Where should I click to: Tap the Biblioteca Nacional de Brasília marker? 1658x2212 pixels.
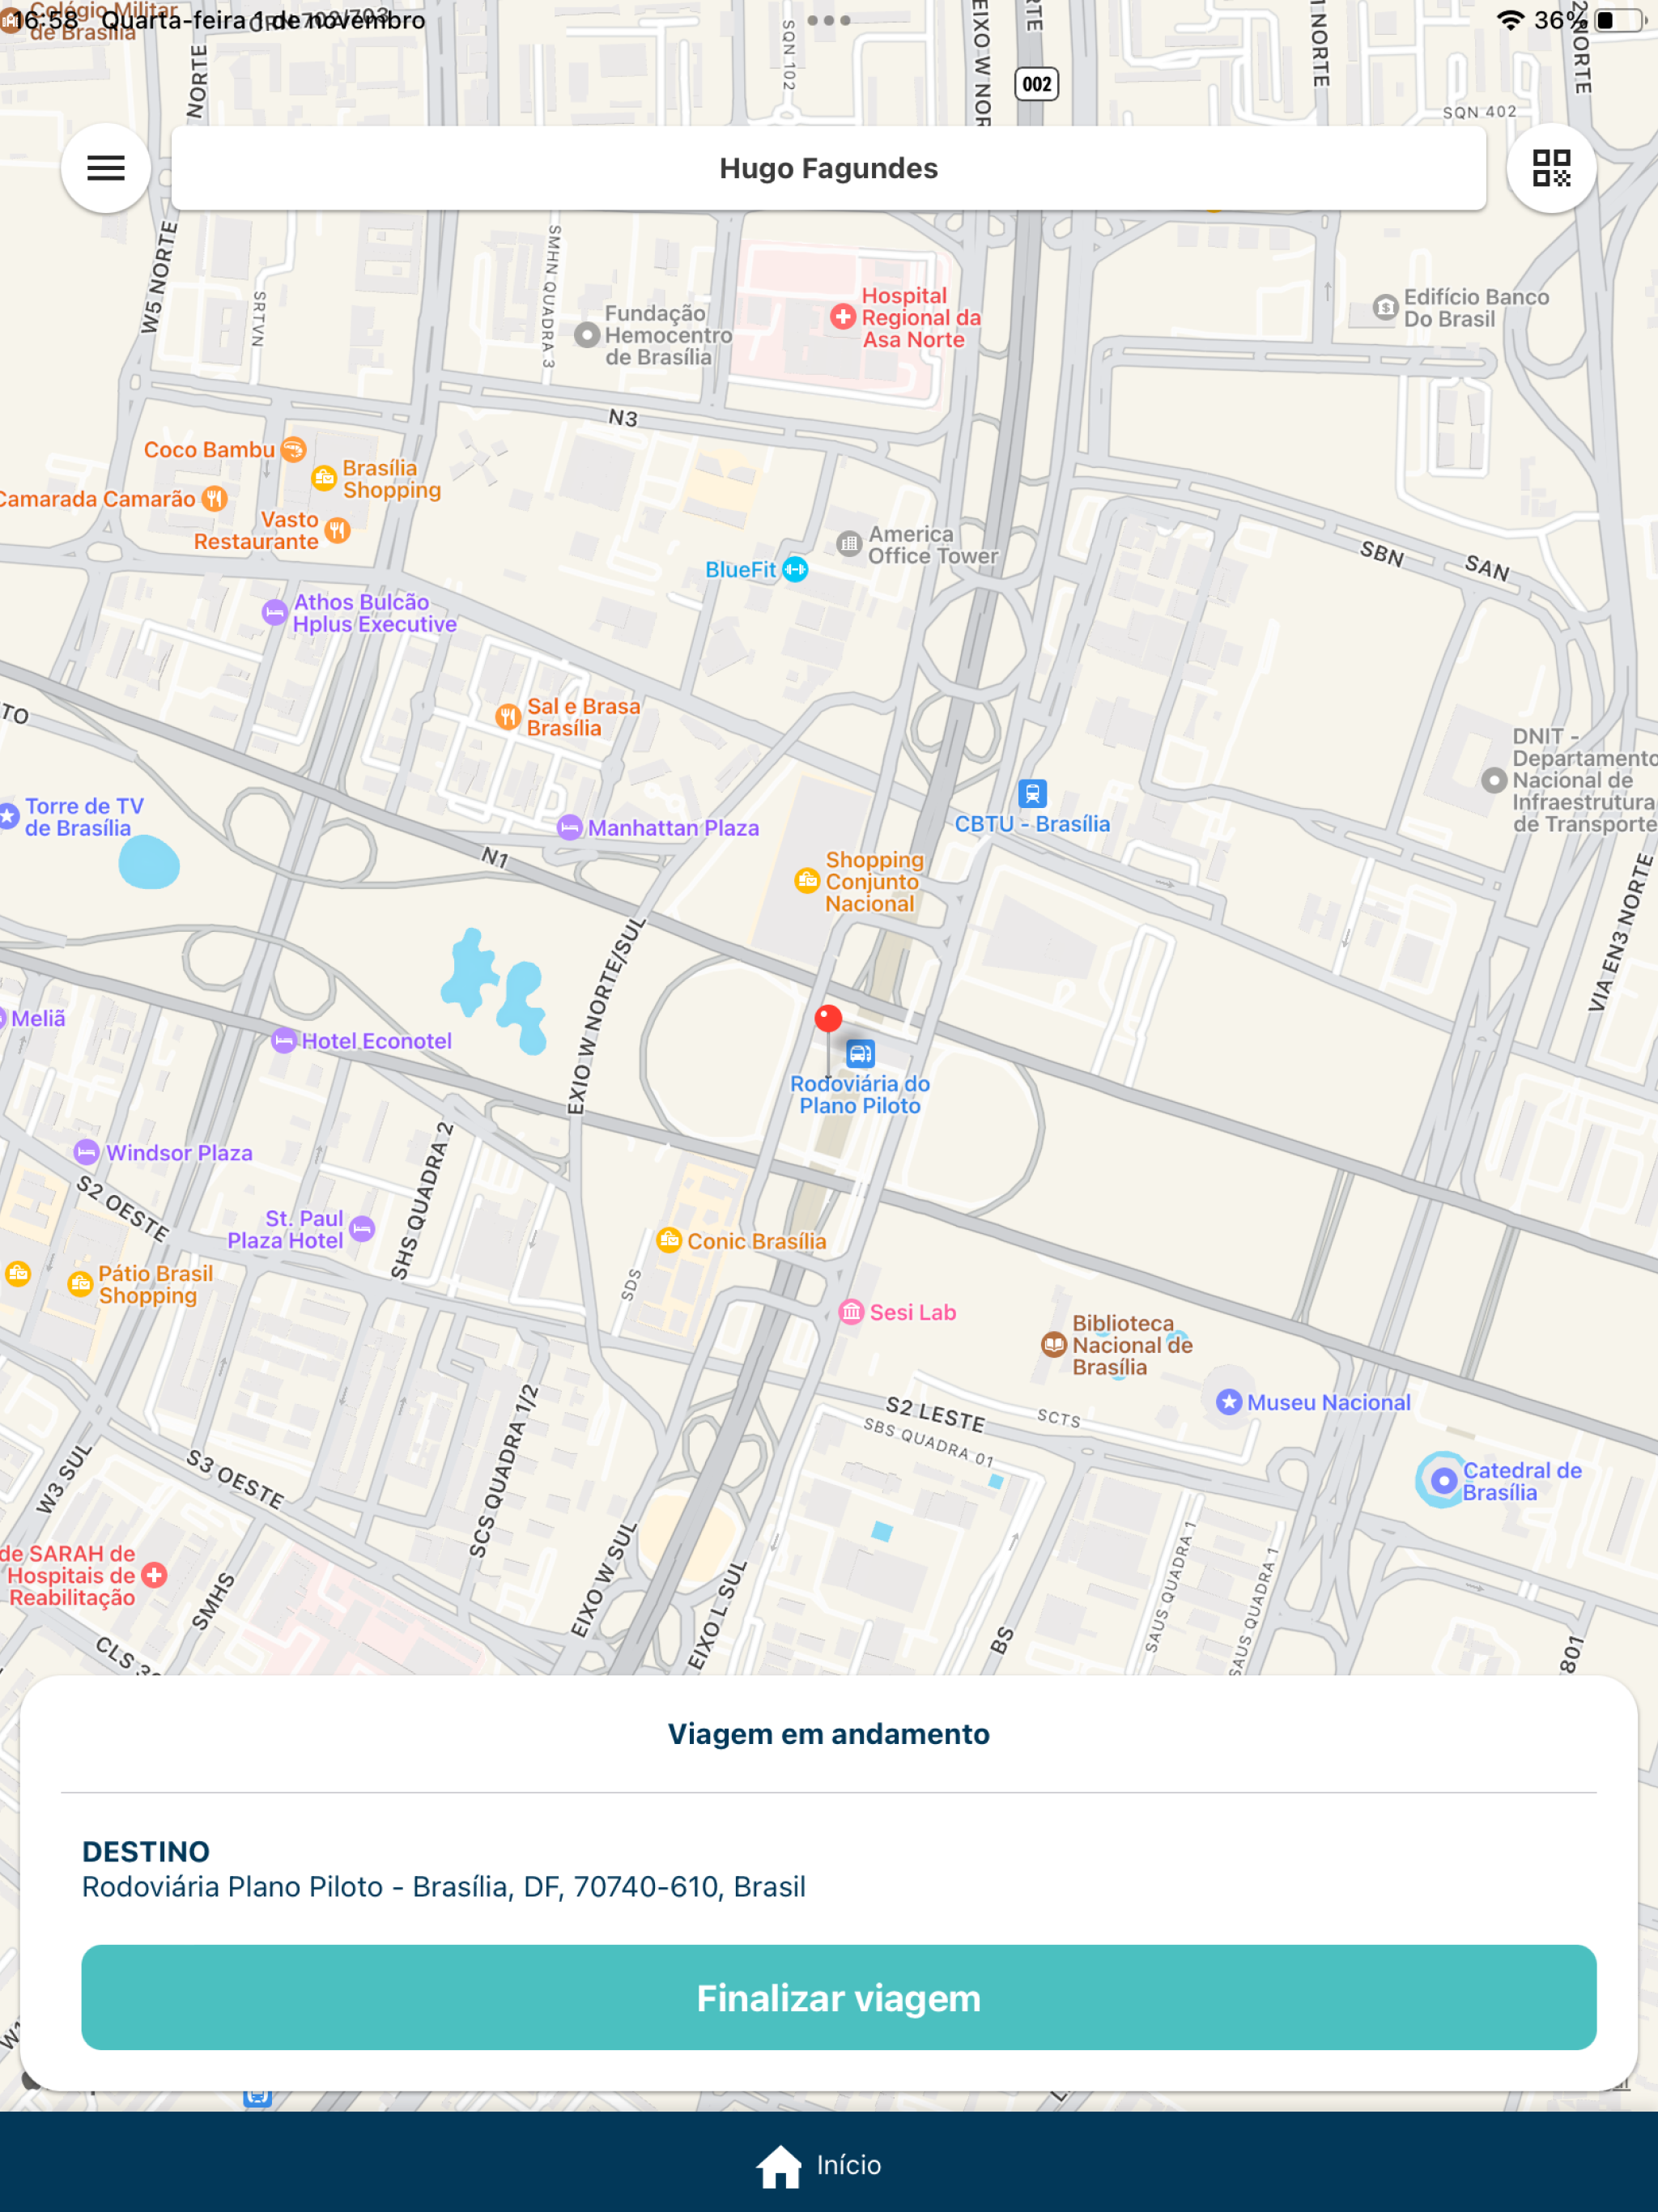coord(1054,1344)
